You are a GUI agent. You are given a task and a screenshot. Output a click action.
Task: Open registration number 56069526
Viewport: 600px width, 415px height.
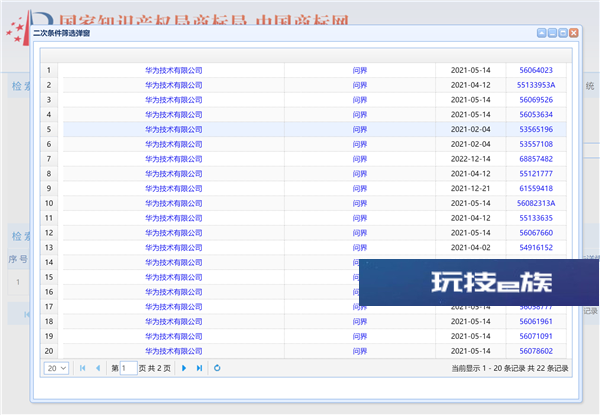coord(536,100)
